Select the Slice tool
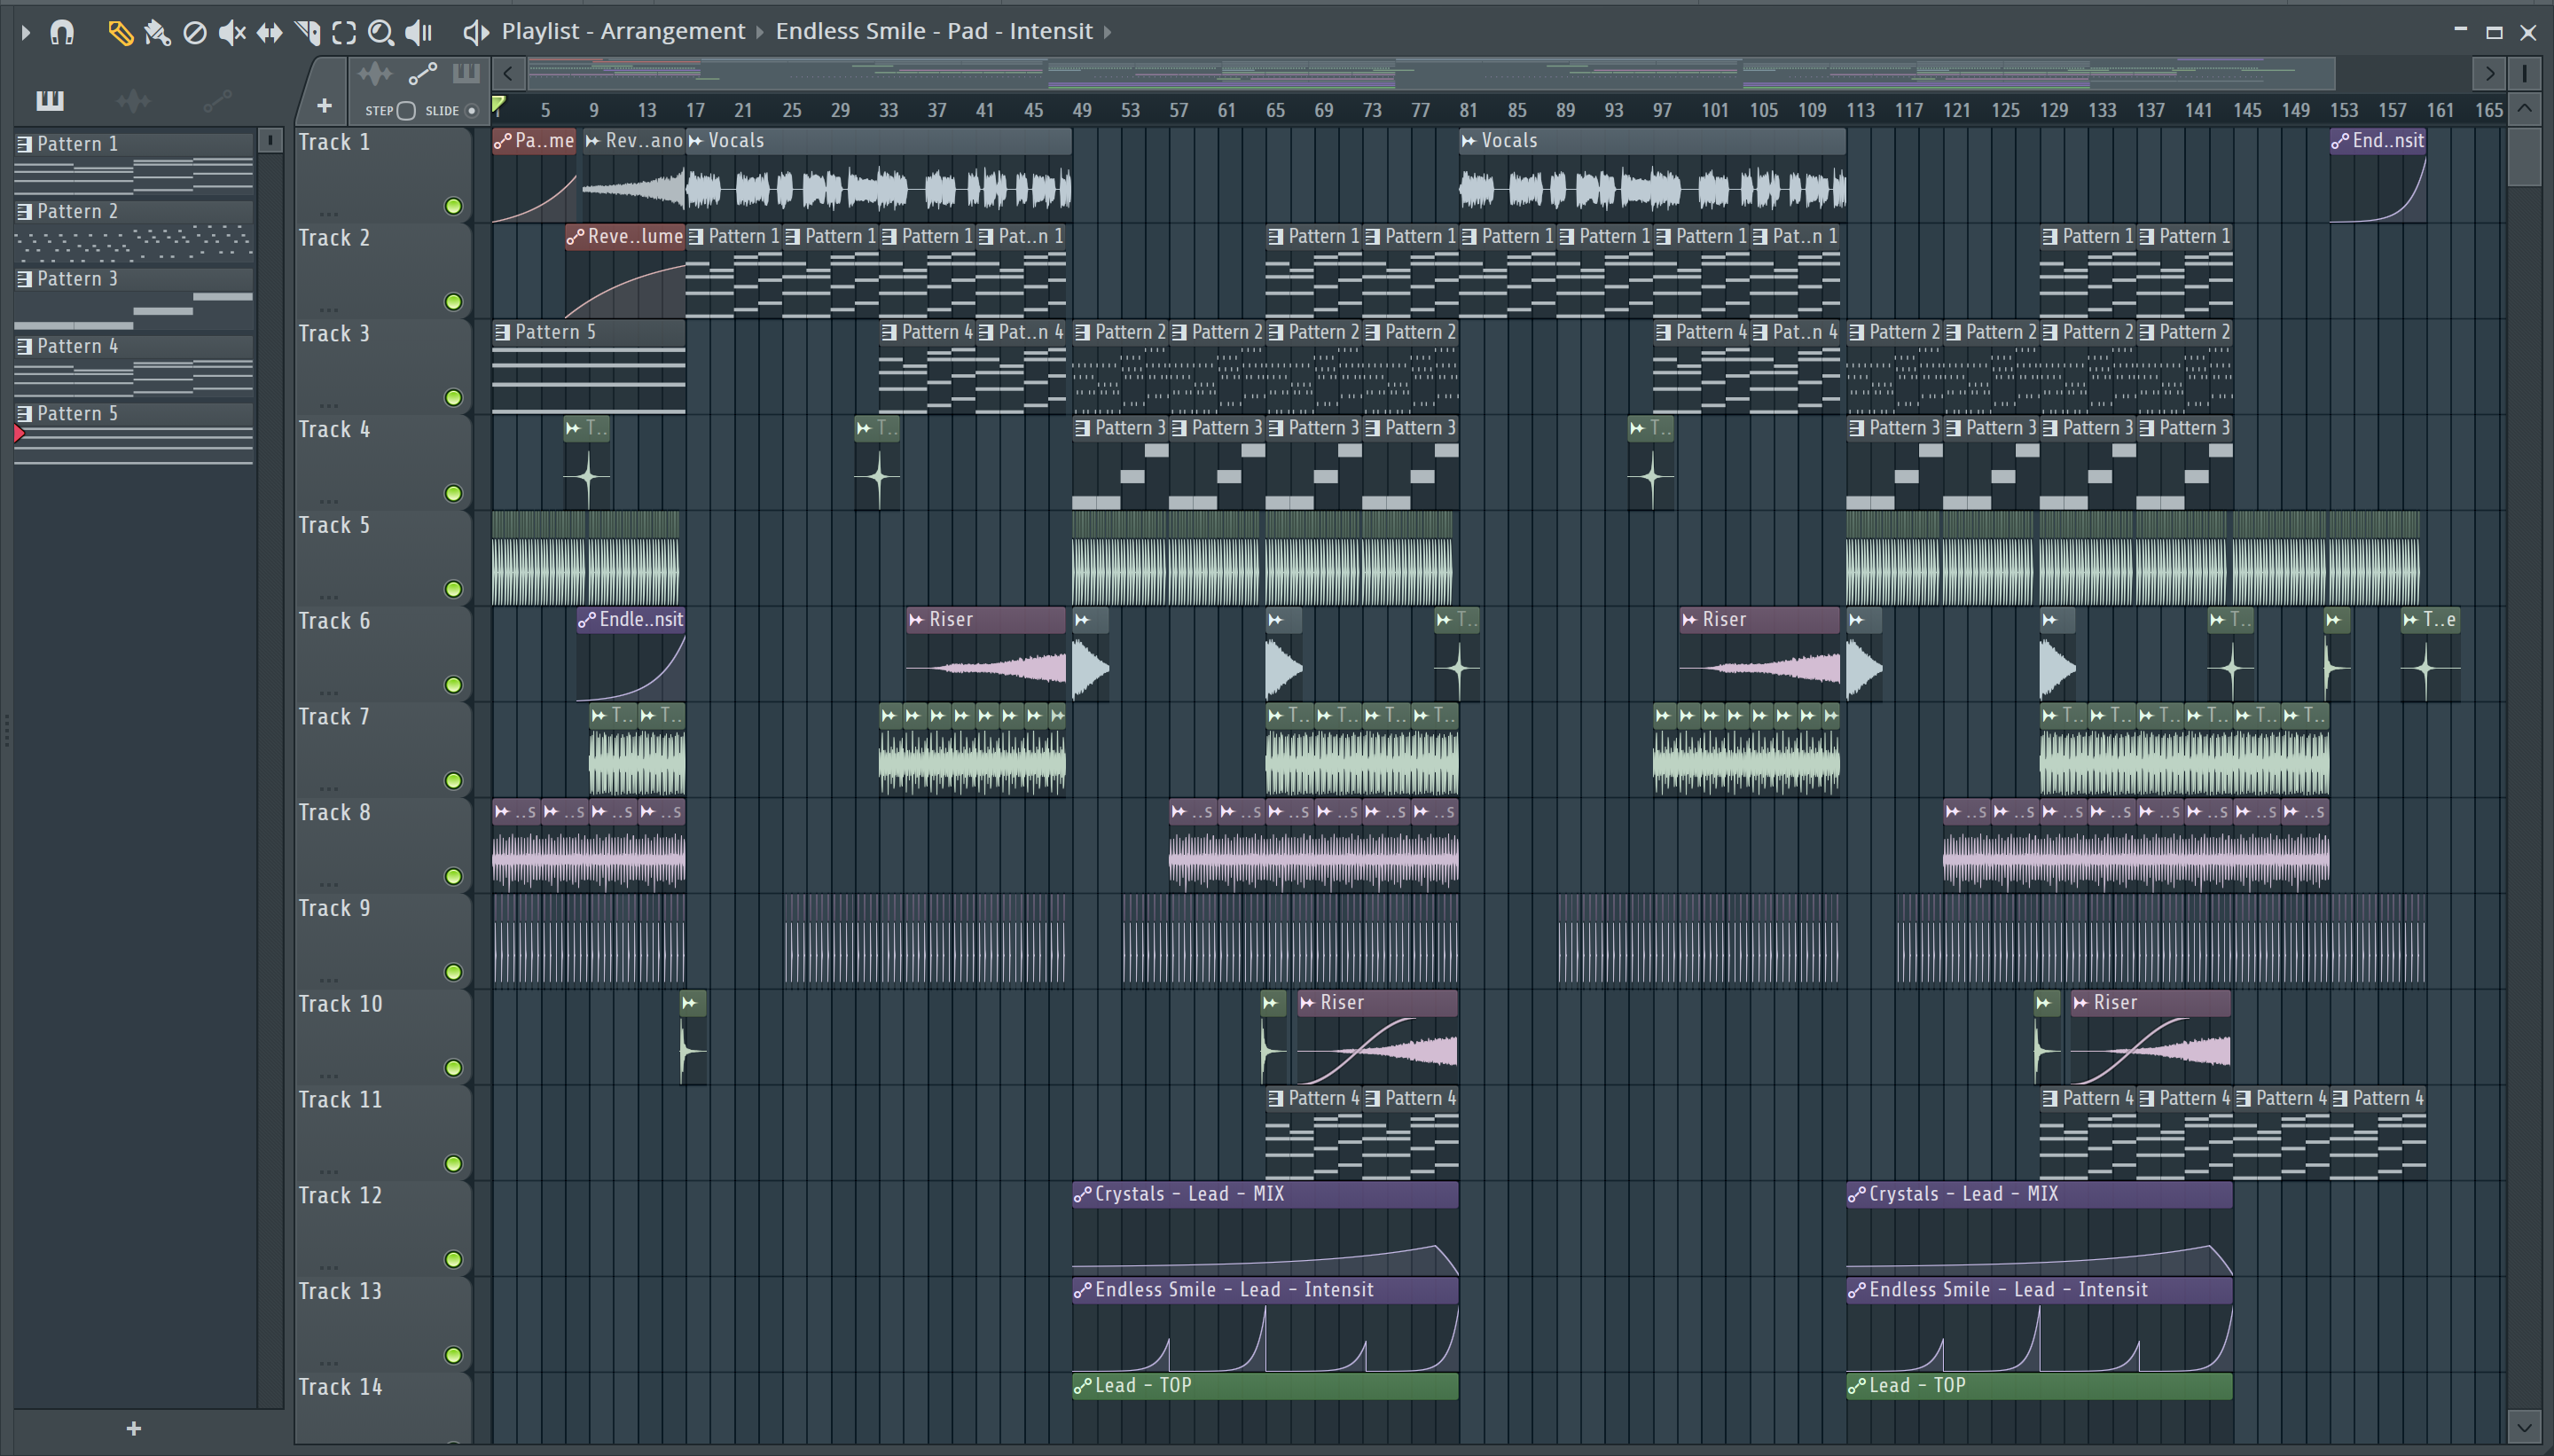This screenshot has height=1456, width=2554. click(308, 33)
